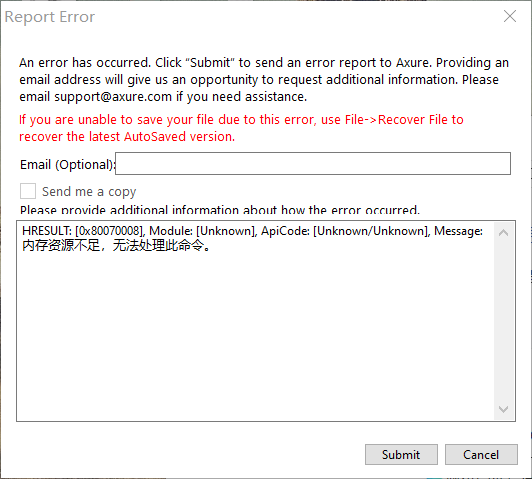Click the Chinese memory error message line

(x=116, y=245)
